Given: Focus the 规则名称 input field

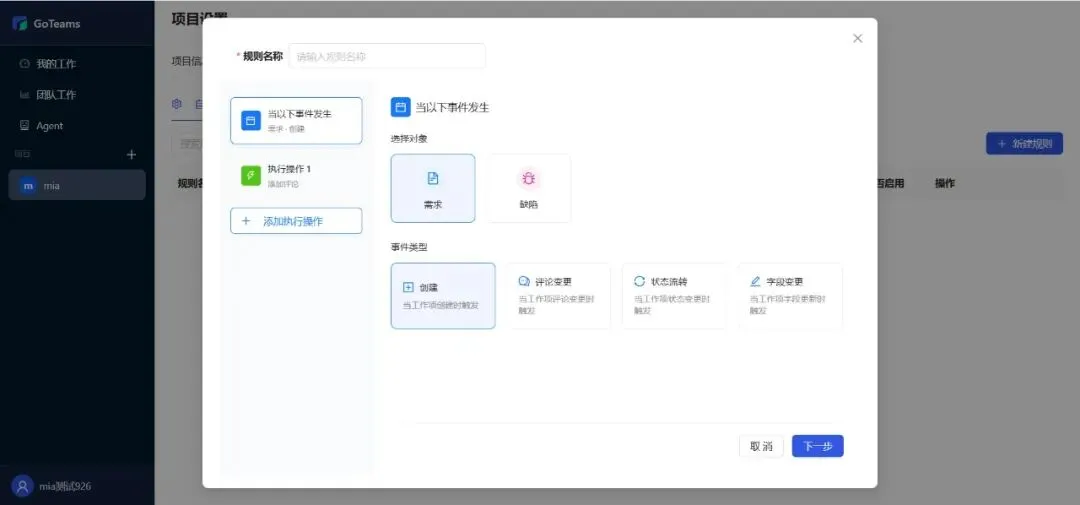Looking at the screenshot, I should pos(387,56).
